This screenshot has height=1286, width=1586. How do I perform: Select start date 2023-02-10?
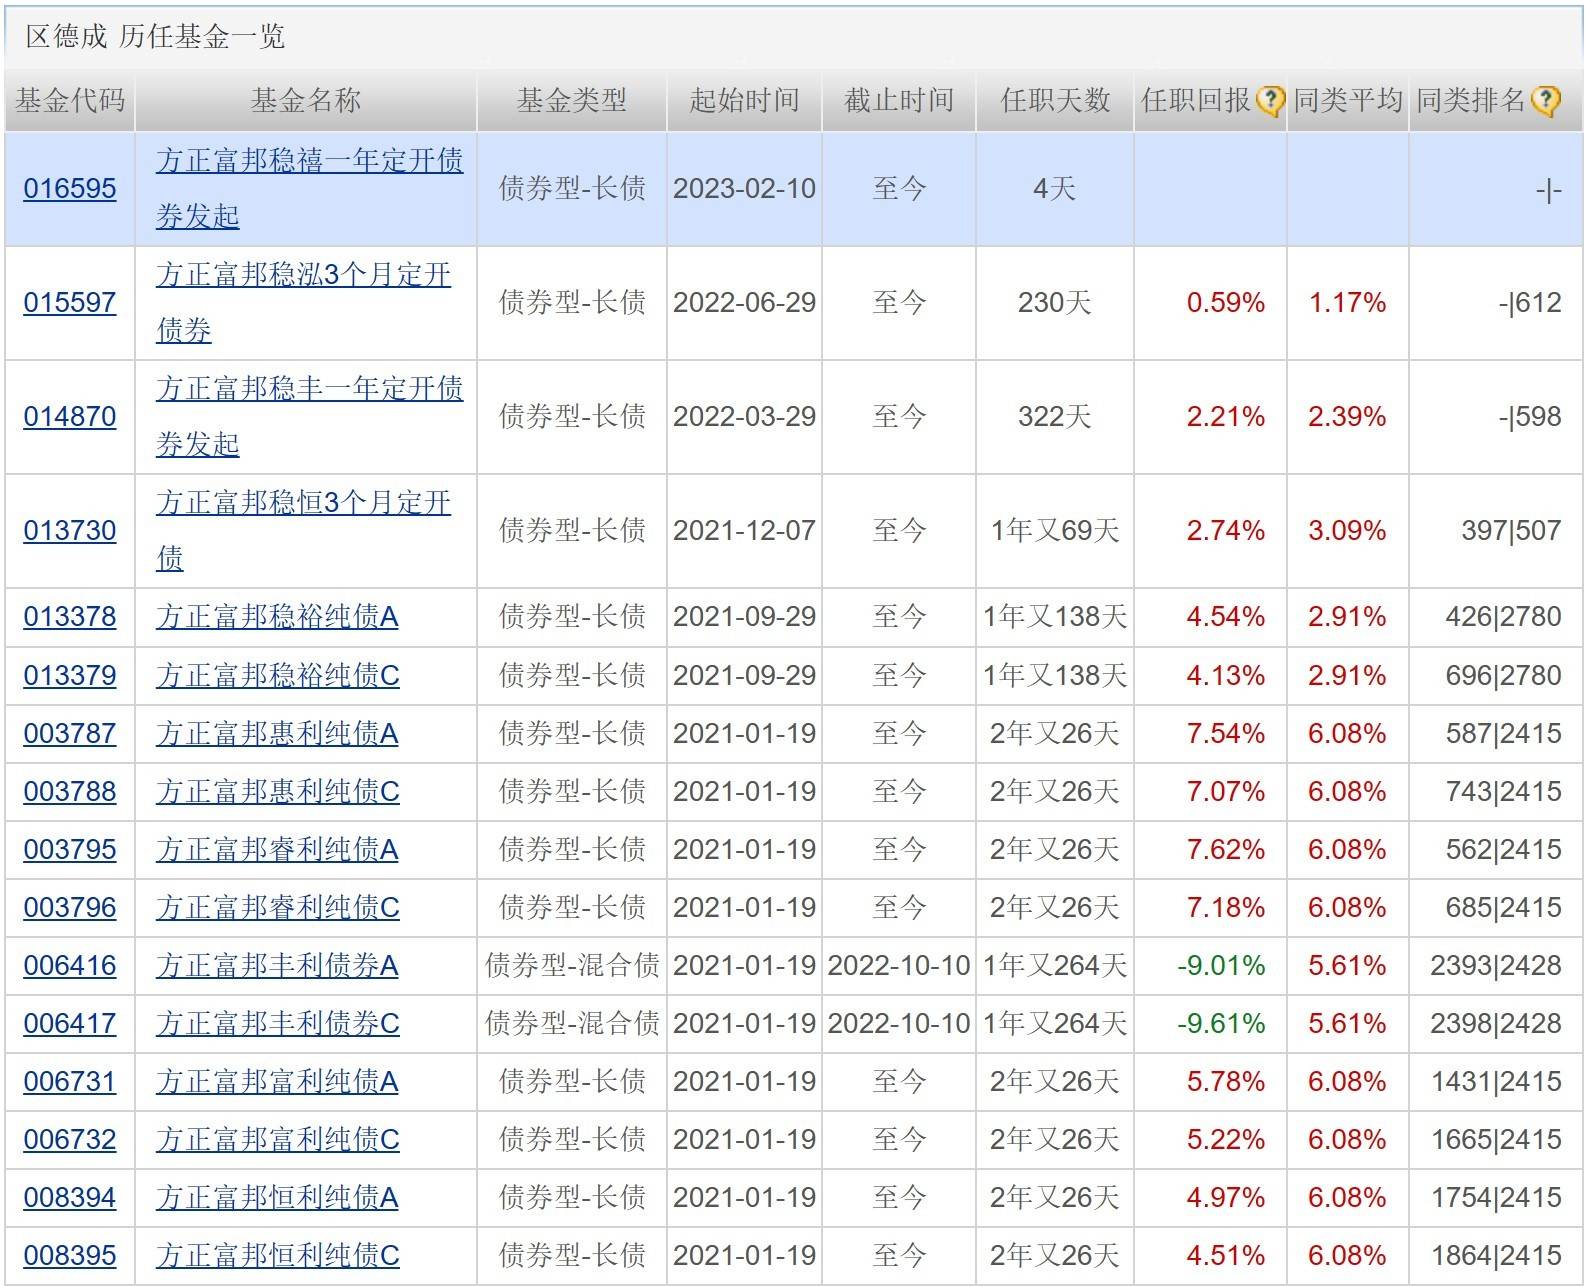tap(744, 189)
